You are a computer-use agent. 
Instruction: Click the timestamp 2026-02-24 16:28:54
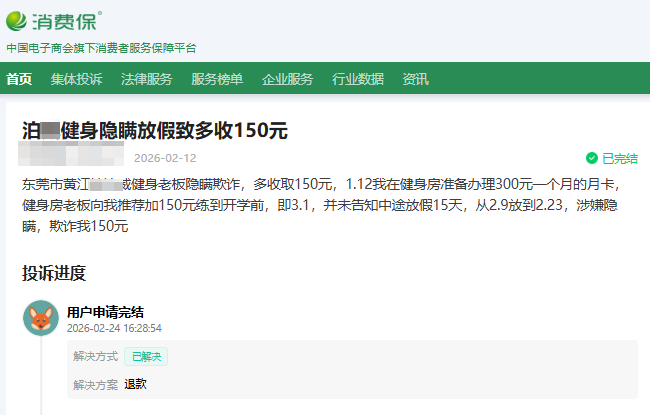(x=114, y=328)
